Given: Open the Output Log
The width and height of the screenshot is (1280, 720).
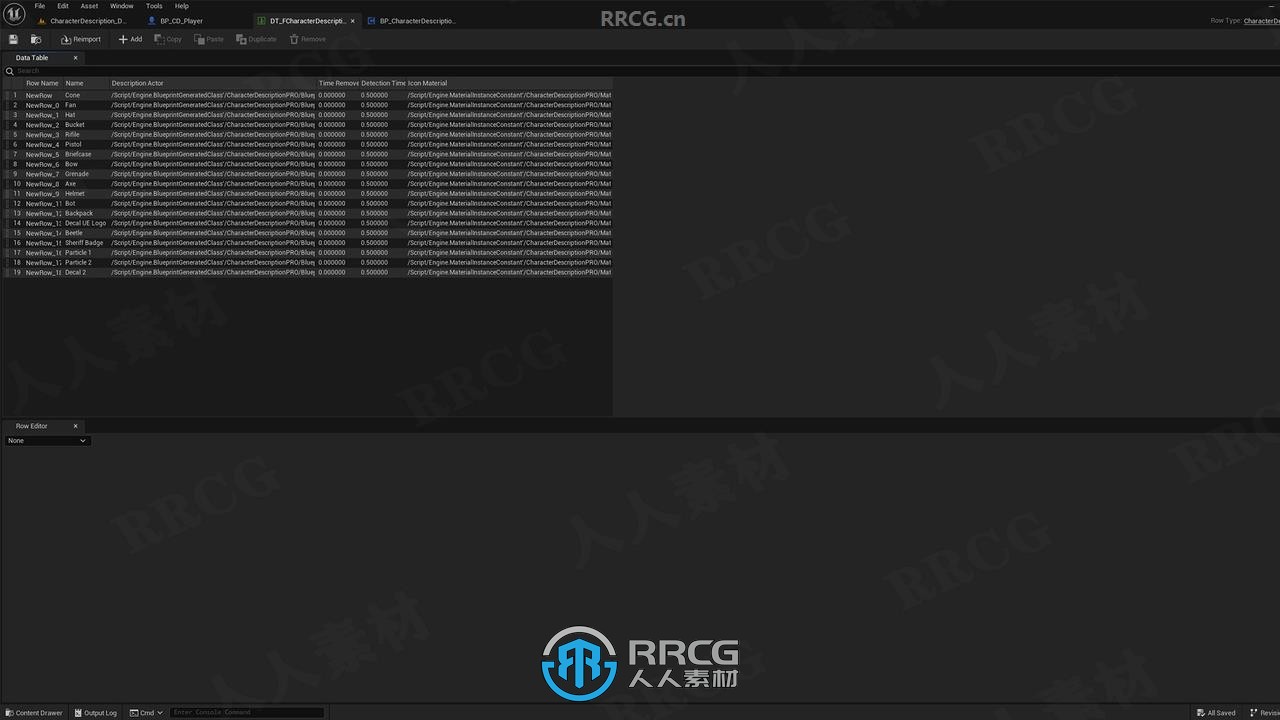Looking at the screenshot, I should [95, 713].
